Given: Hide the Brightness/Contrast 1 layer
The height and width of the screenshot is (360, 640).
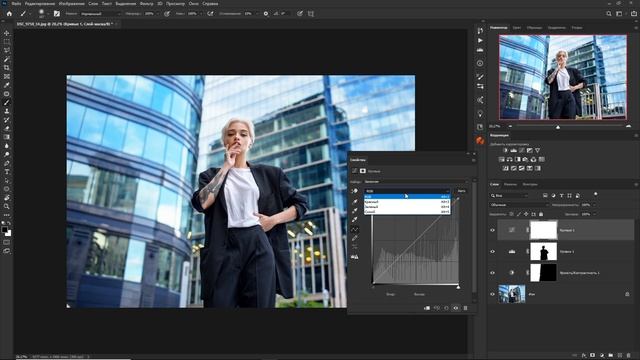Looking at the screenshot, I should 492,273.
